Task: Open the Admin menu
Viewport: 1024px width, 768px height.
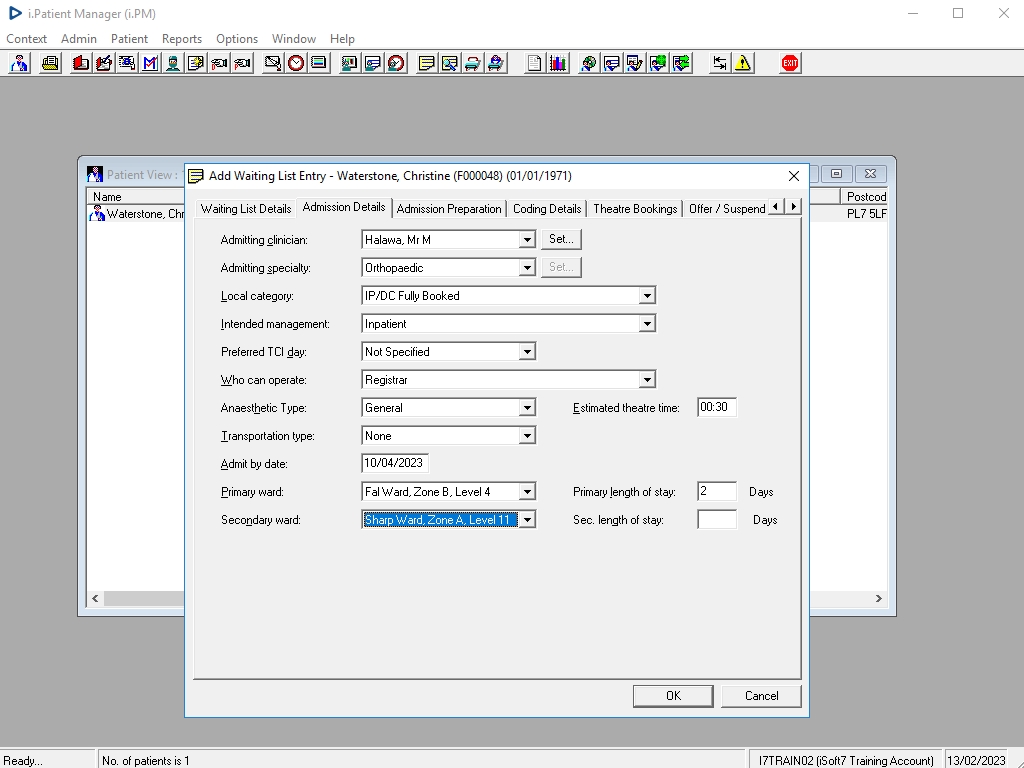Action: tap(79, 39)
